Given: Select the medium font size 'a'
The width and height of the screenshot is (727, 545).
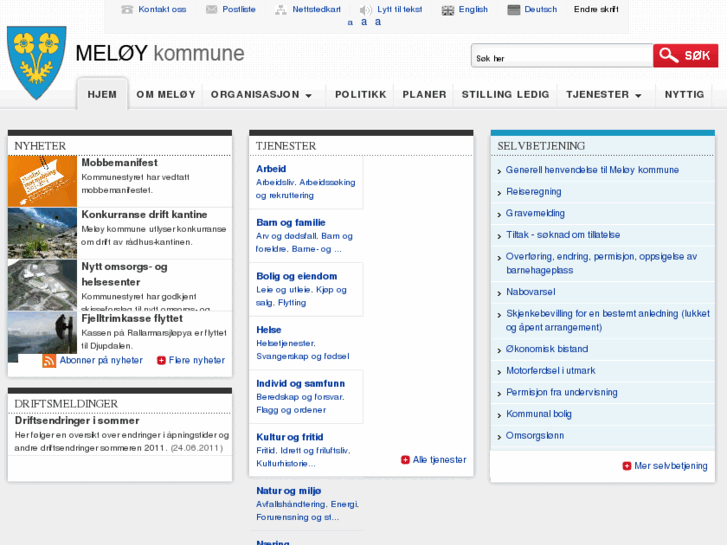Looking at the screenshot, I should tap(364, 22).
